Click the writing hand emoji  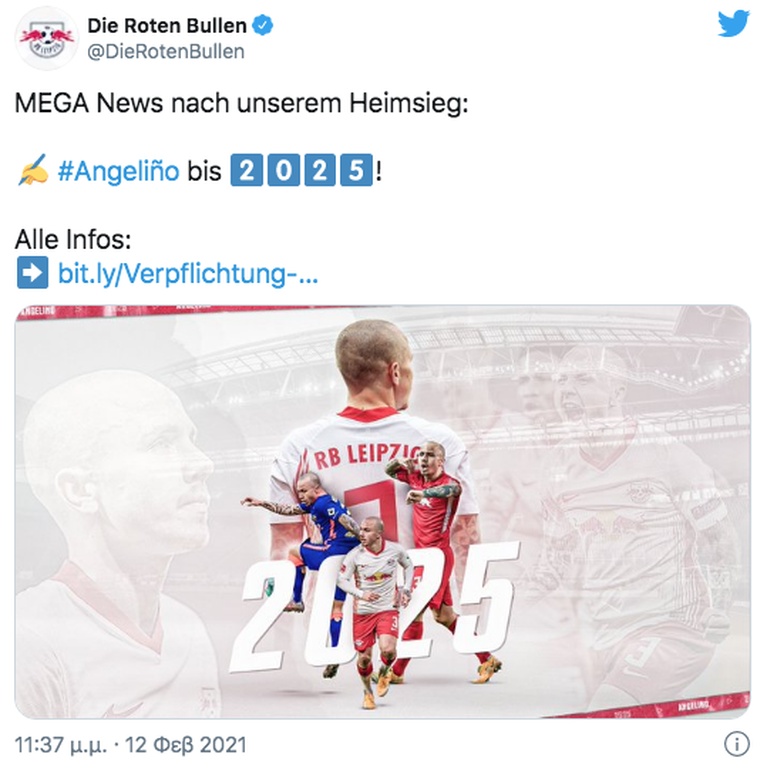(33, 170)
